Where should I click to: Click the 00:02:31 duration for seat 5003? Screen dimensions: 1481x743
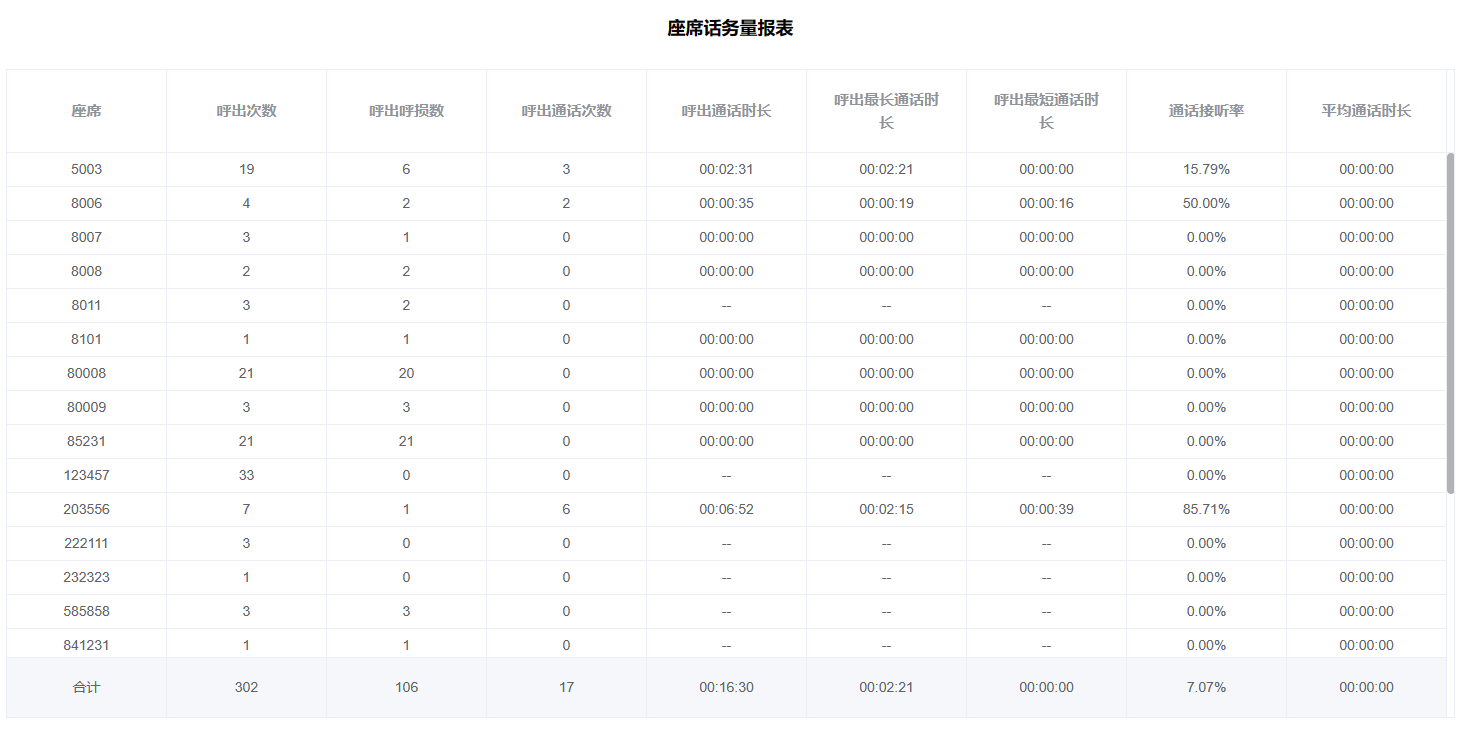(726, 170)
